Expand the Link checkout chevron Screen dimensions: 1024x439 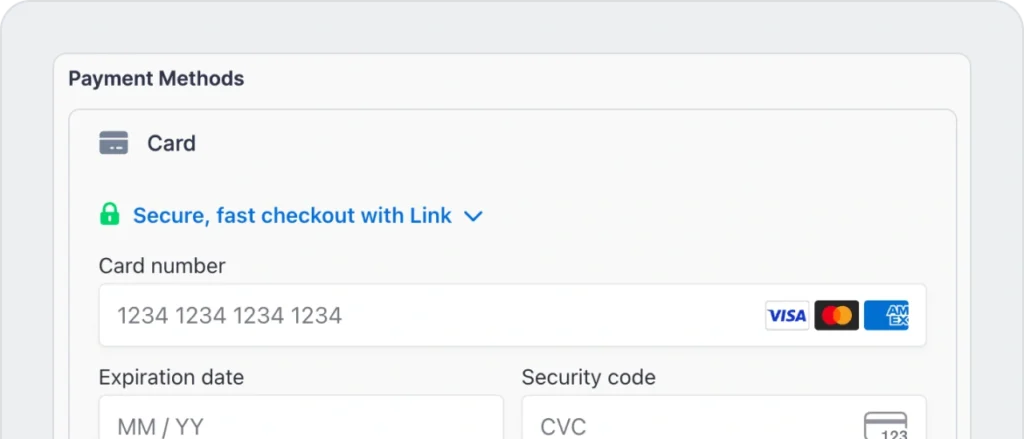474,216
